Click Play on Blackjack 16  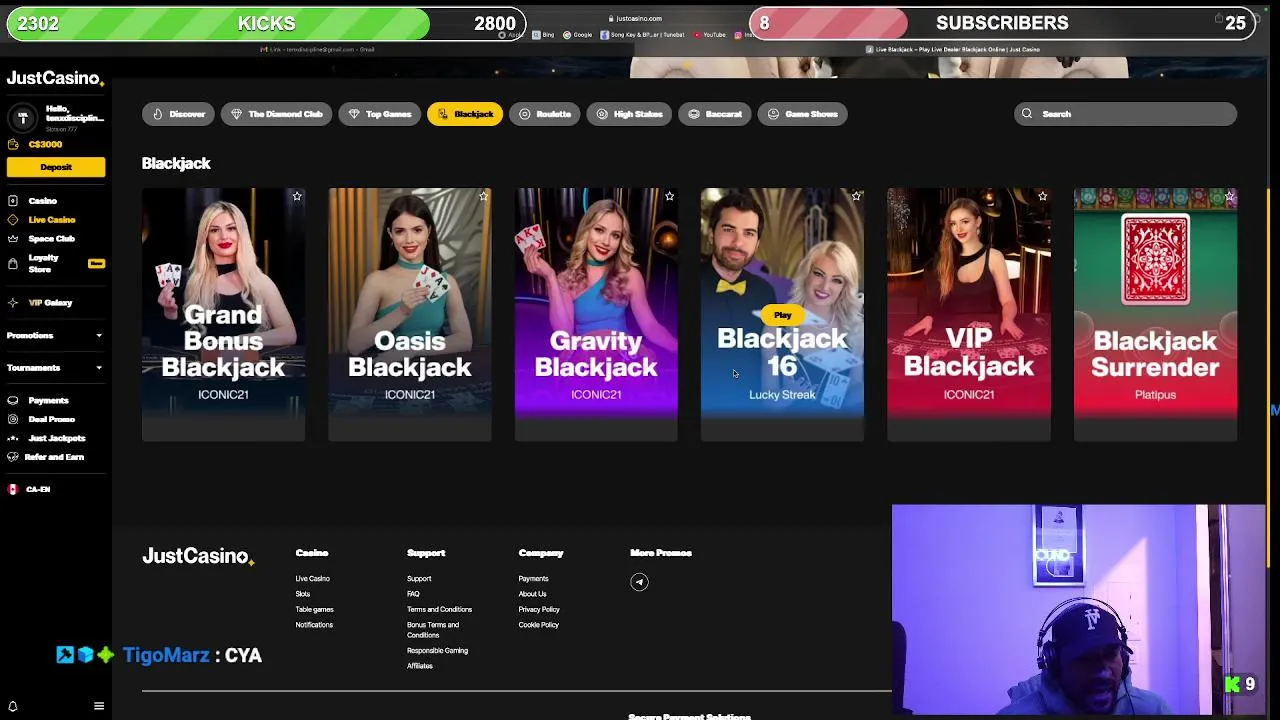[782, 315]
